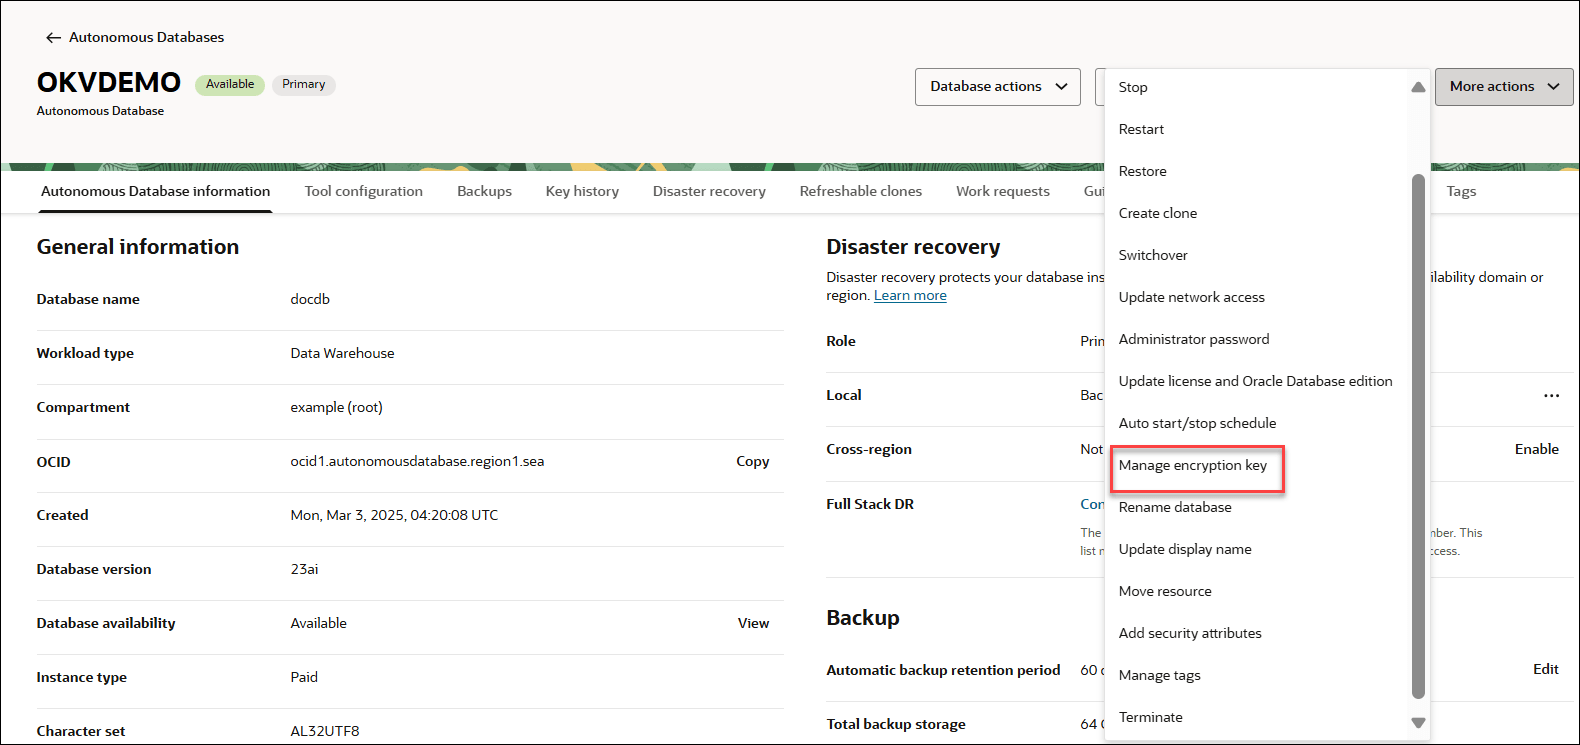This screenshot has height=745, width=1580.
Task: Click the actions menu vertical scrollbar
Action: [1417, 435]
